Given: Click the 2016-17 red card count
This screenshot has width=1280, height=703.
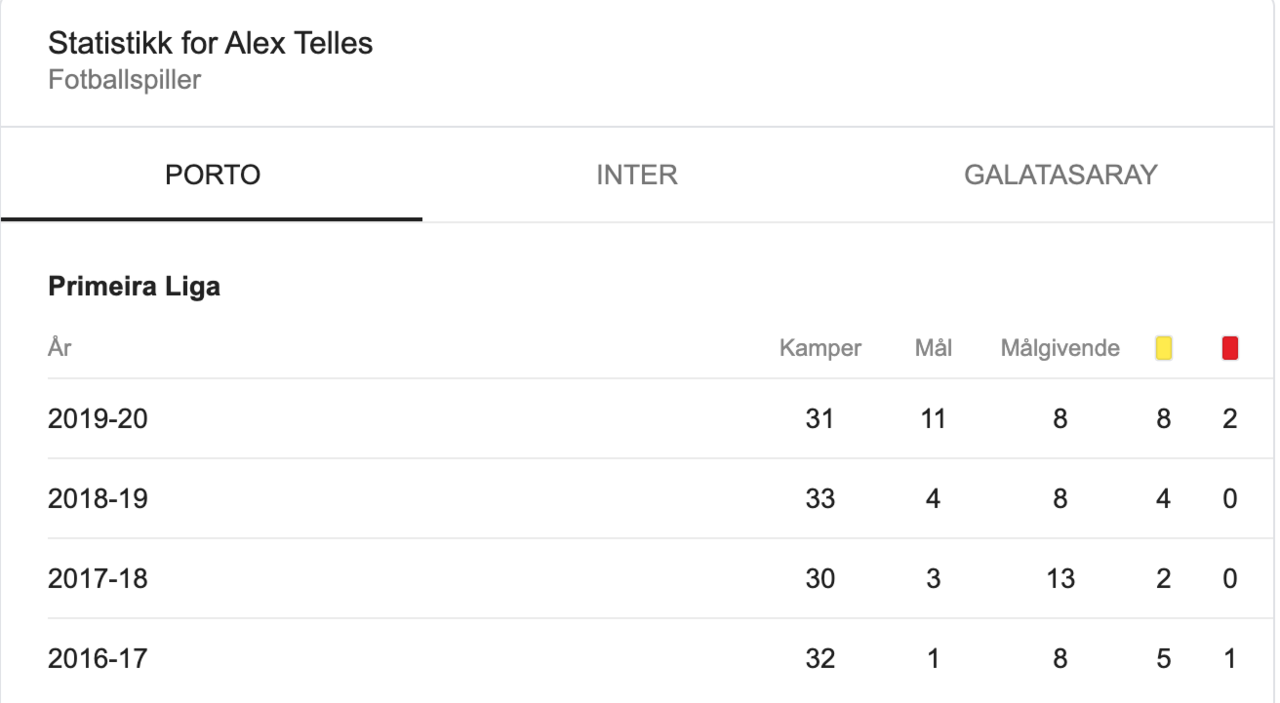Looking at the screenshot, I should click(1230, 659).
